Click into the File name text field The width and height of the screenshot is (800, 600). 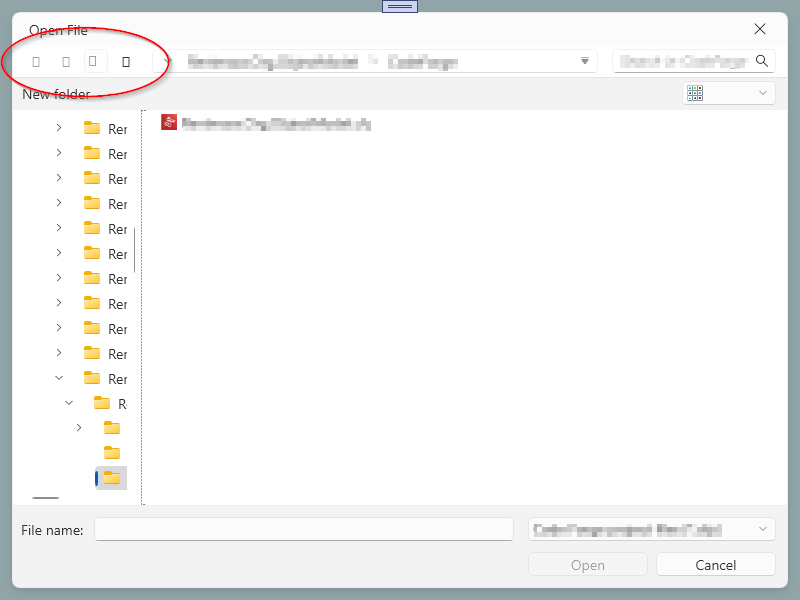pyautogui.click(x=304, y=530)
